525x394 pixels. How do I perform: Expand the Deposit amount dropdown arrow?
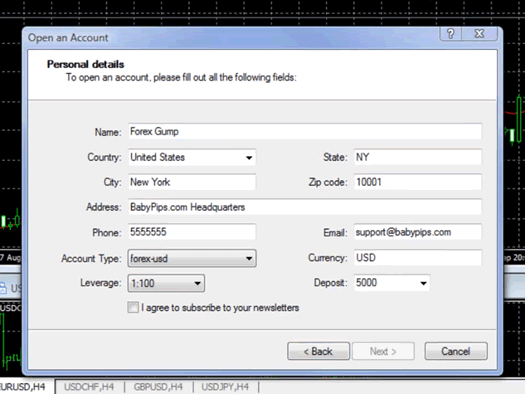tap(424, 283)
